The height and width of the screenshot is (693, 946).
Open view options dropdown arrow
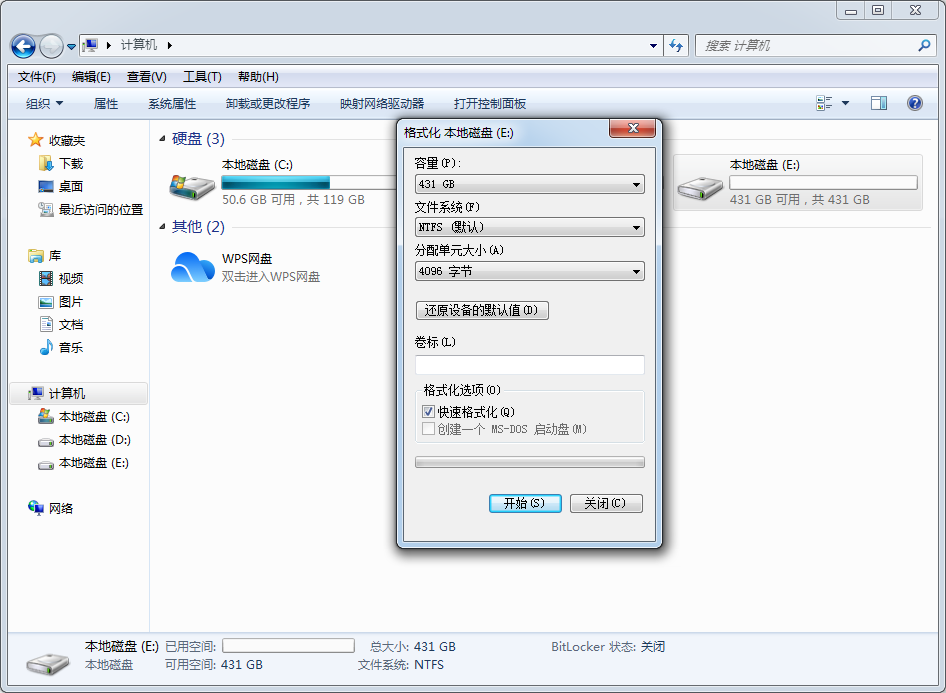pyautogui.click(x=845, y=103)
